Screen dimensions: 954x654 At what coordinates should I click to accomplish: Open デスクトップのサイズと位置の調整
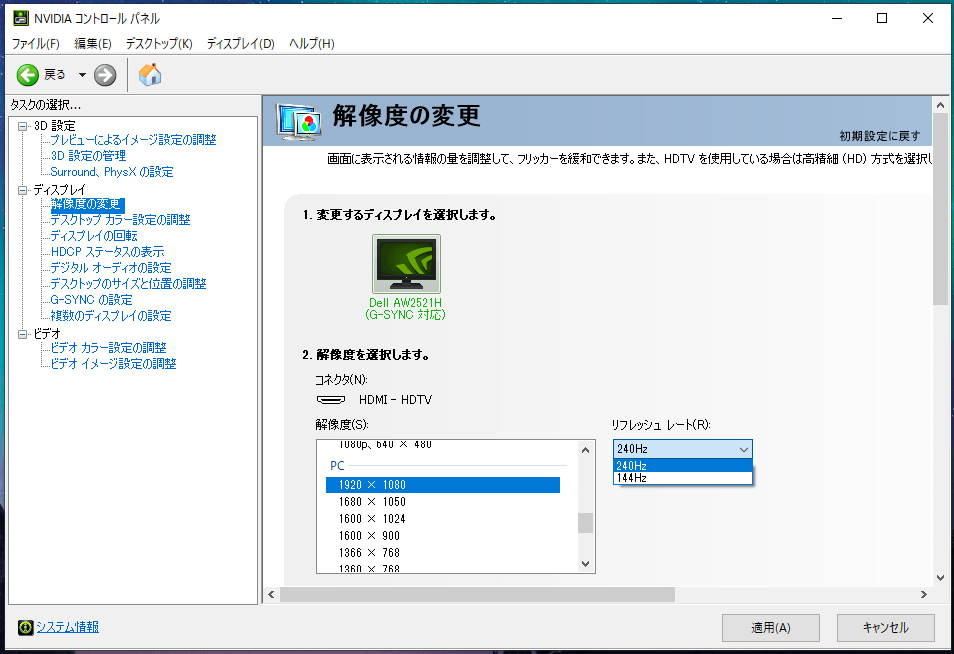[128, 284]
